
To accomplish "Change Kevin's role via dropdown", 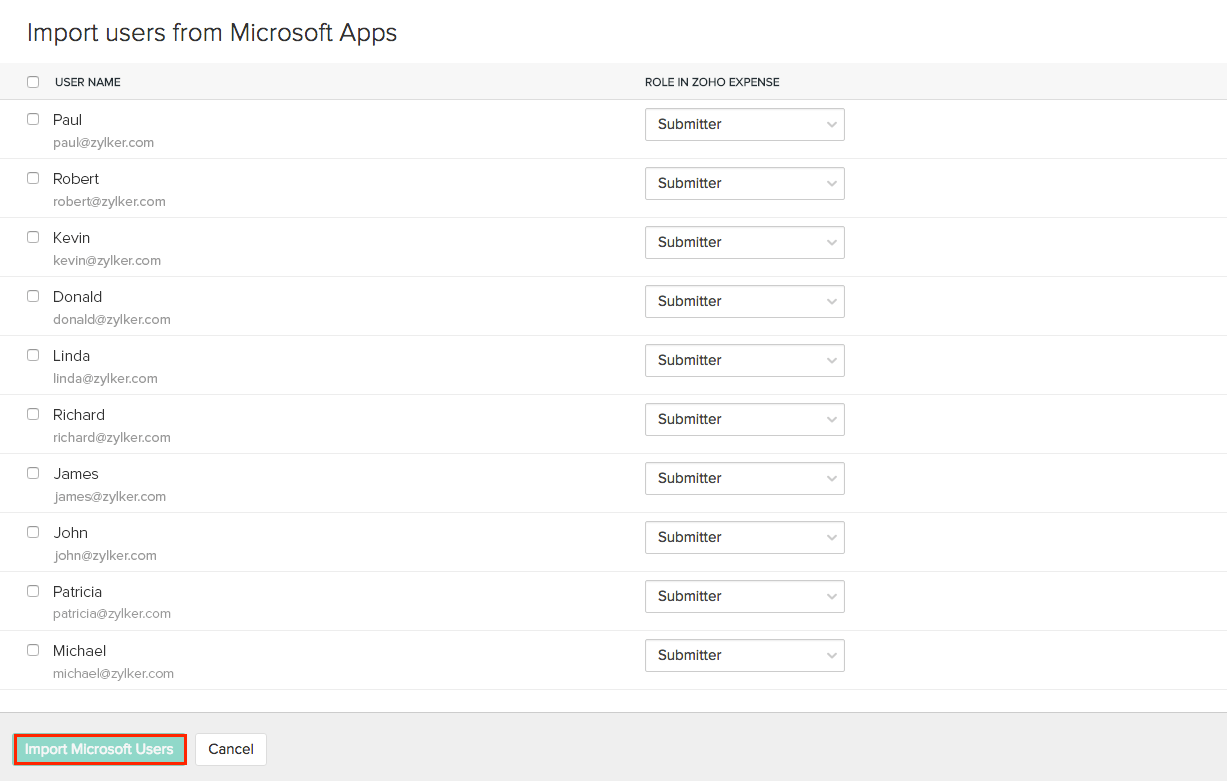I will pyautogui.click(x=744, y=243).
